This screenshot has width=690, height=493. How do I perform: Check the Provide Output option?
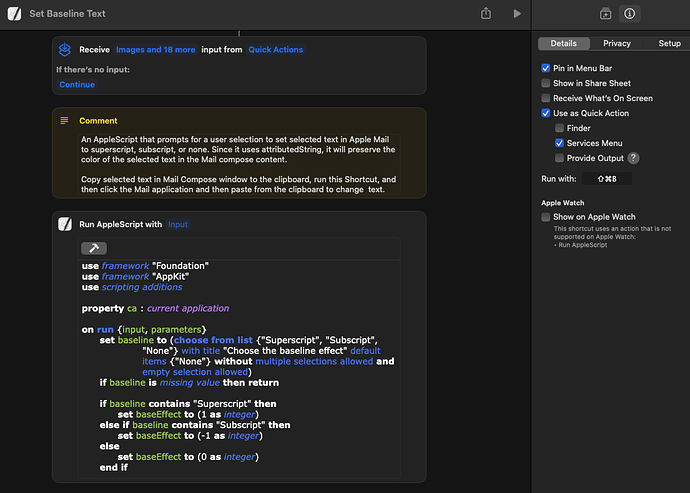click(559, 158)
